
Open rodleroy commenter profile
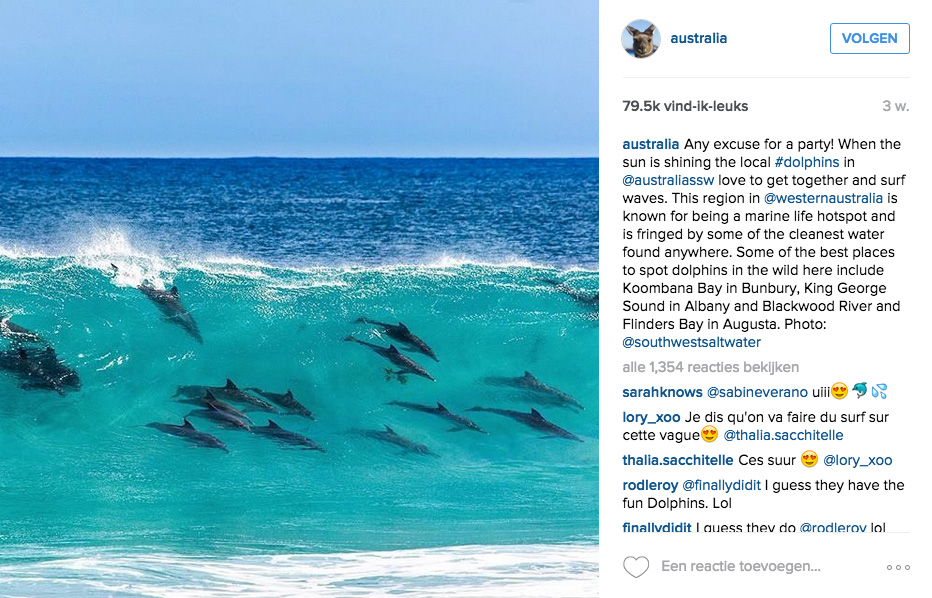650,485
